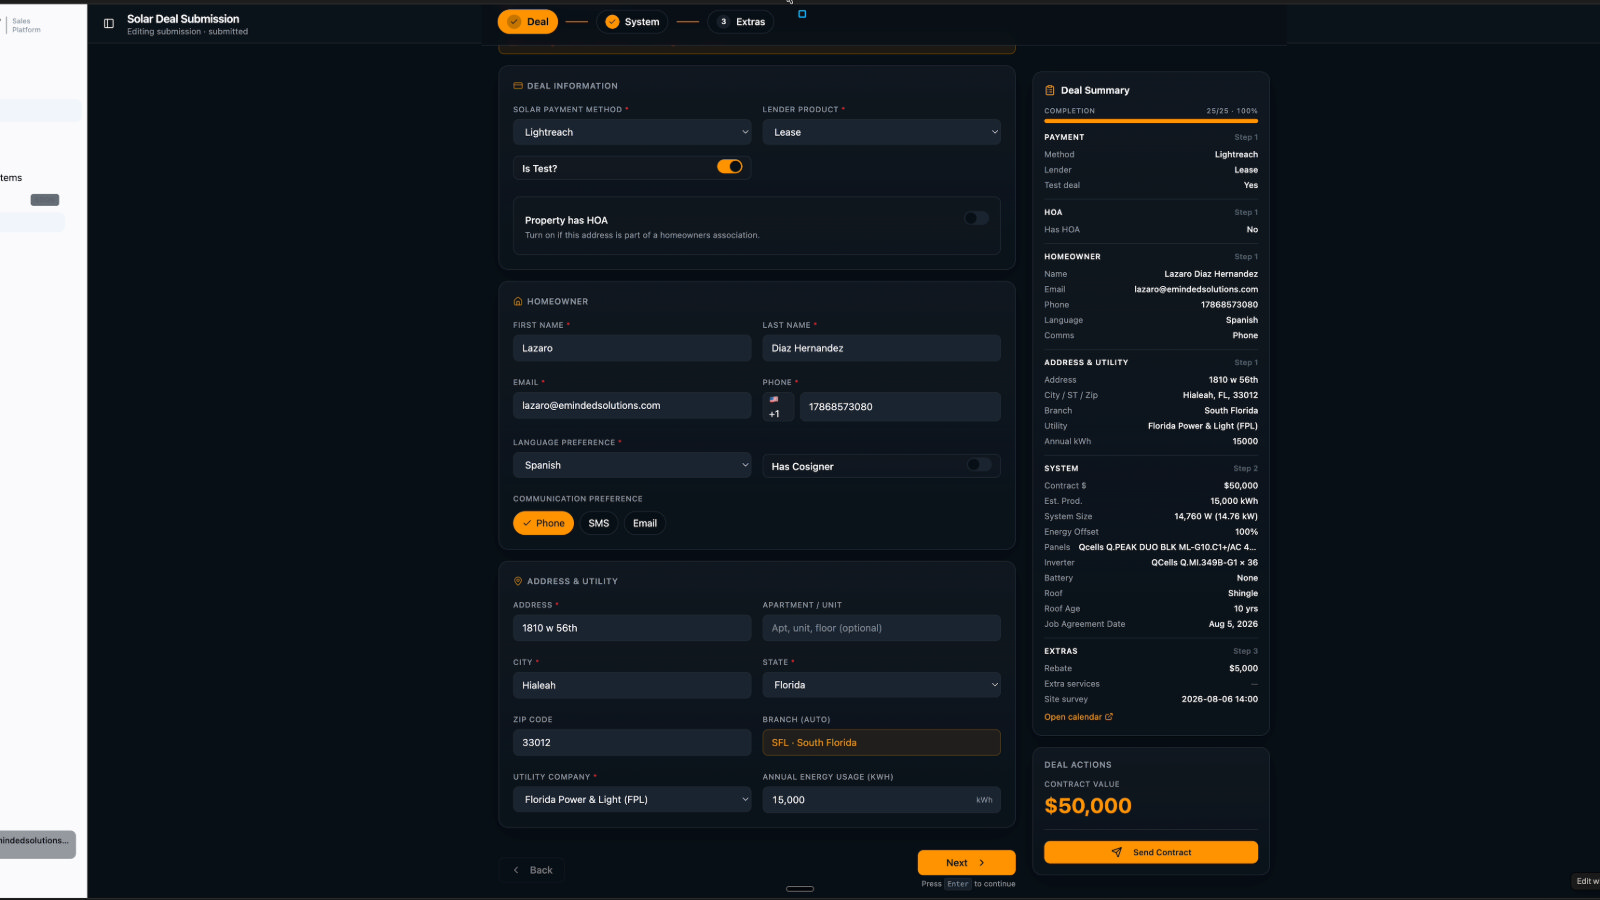The height and width of the screenshot is (900, 1600).
Task: Click the First Name field
Action: [632, 348]
